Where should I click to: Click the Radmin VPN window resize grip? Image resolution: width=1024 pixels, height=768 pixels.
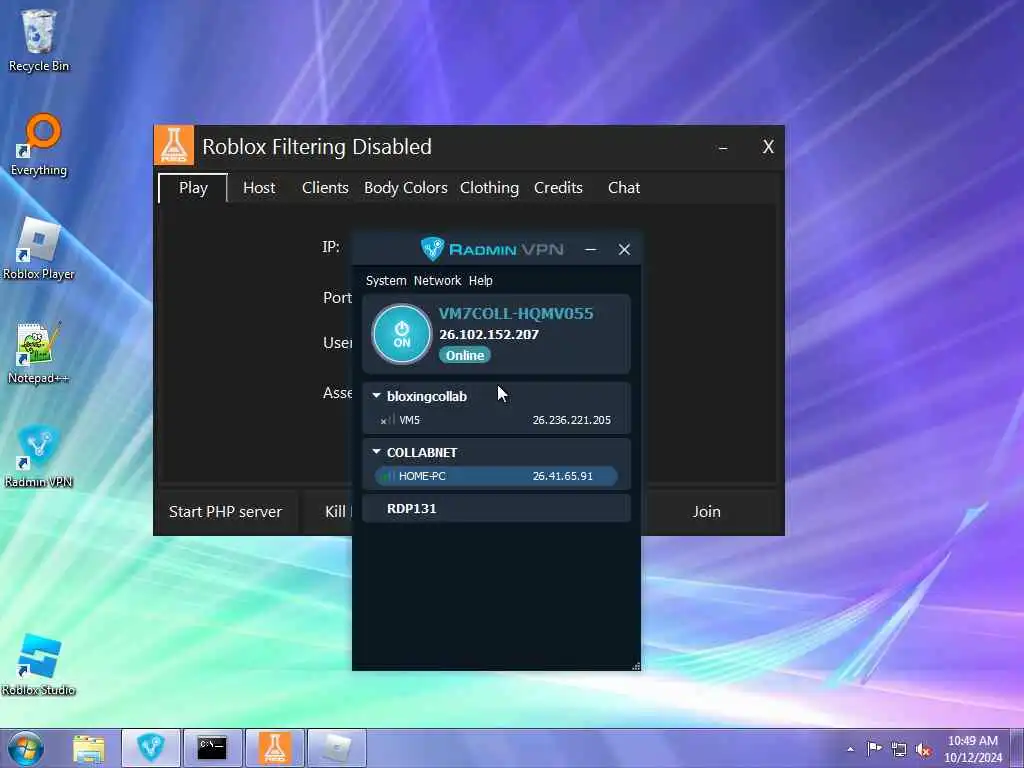[635, 666]
